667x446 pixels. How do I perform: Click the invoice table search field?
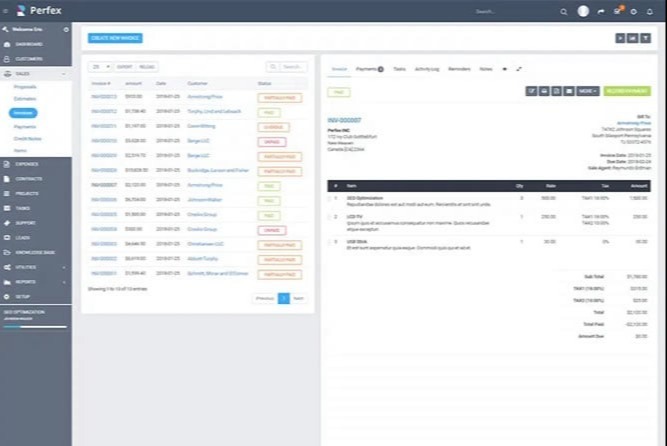[293, 67]
